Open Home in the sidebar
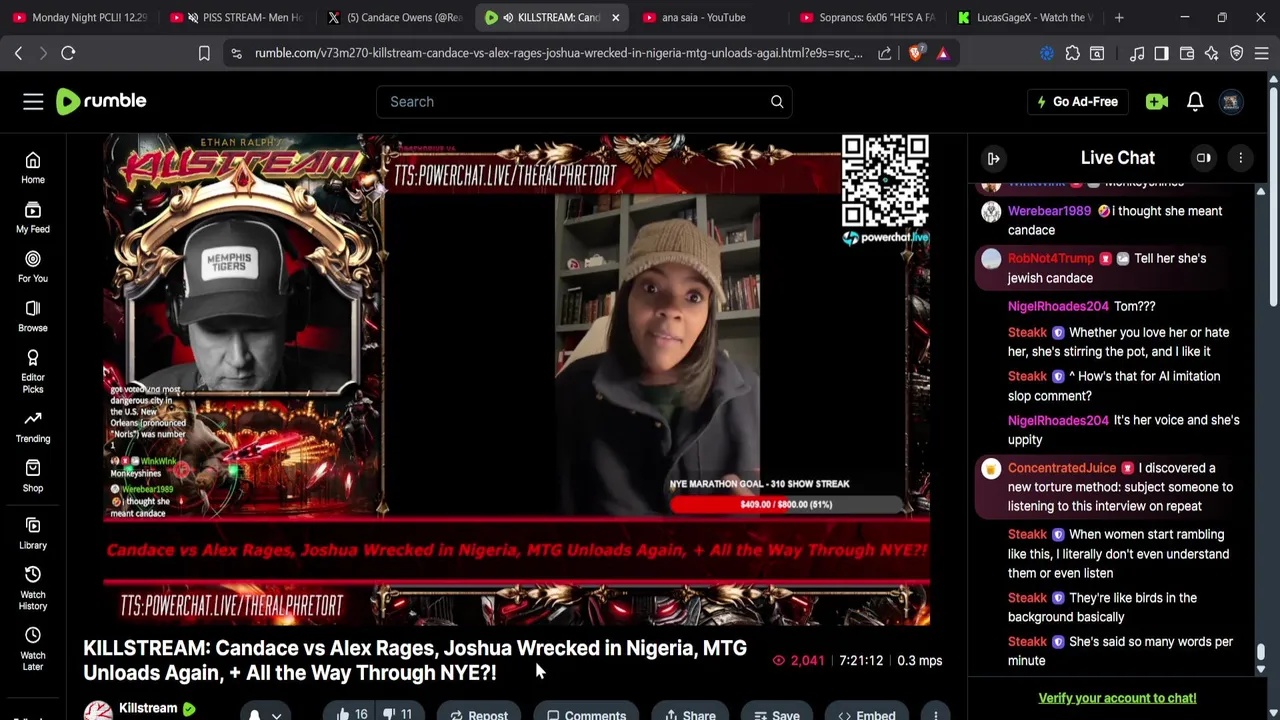1280x720 pixels. [x=33, y=168]
